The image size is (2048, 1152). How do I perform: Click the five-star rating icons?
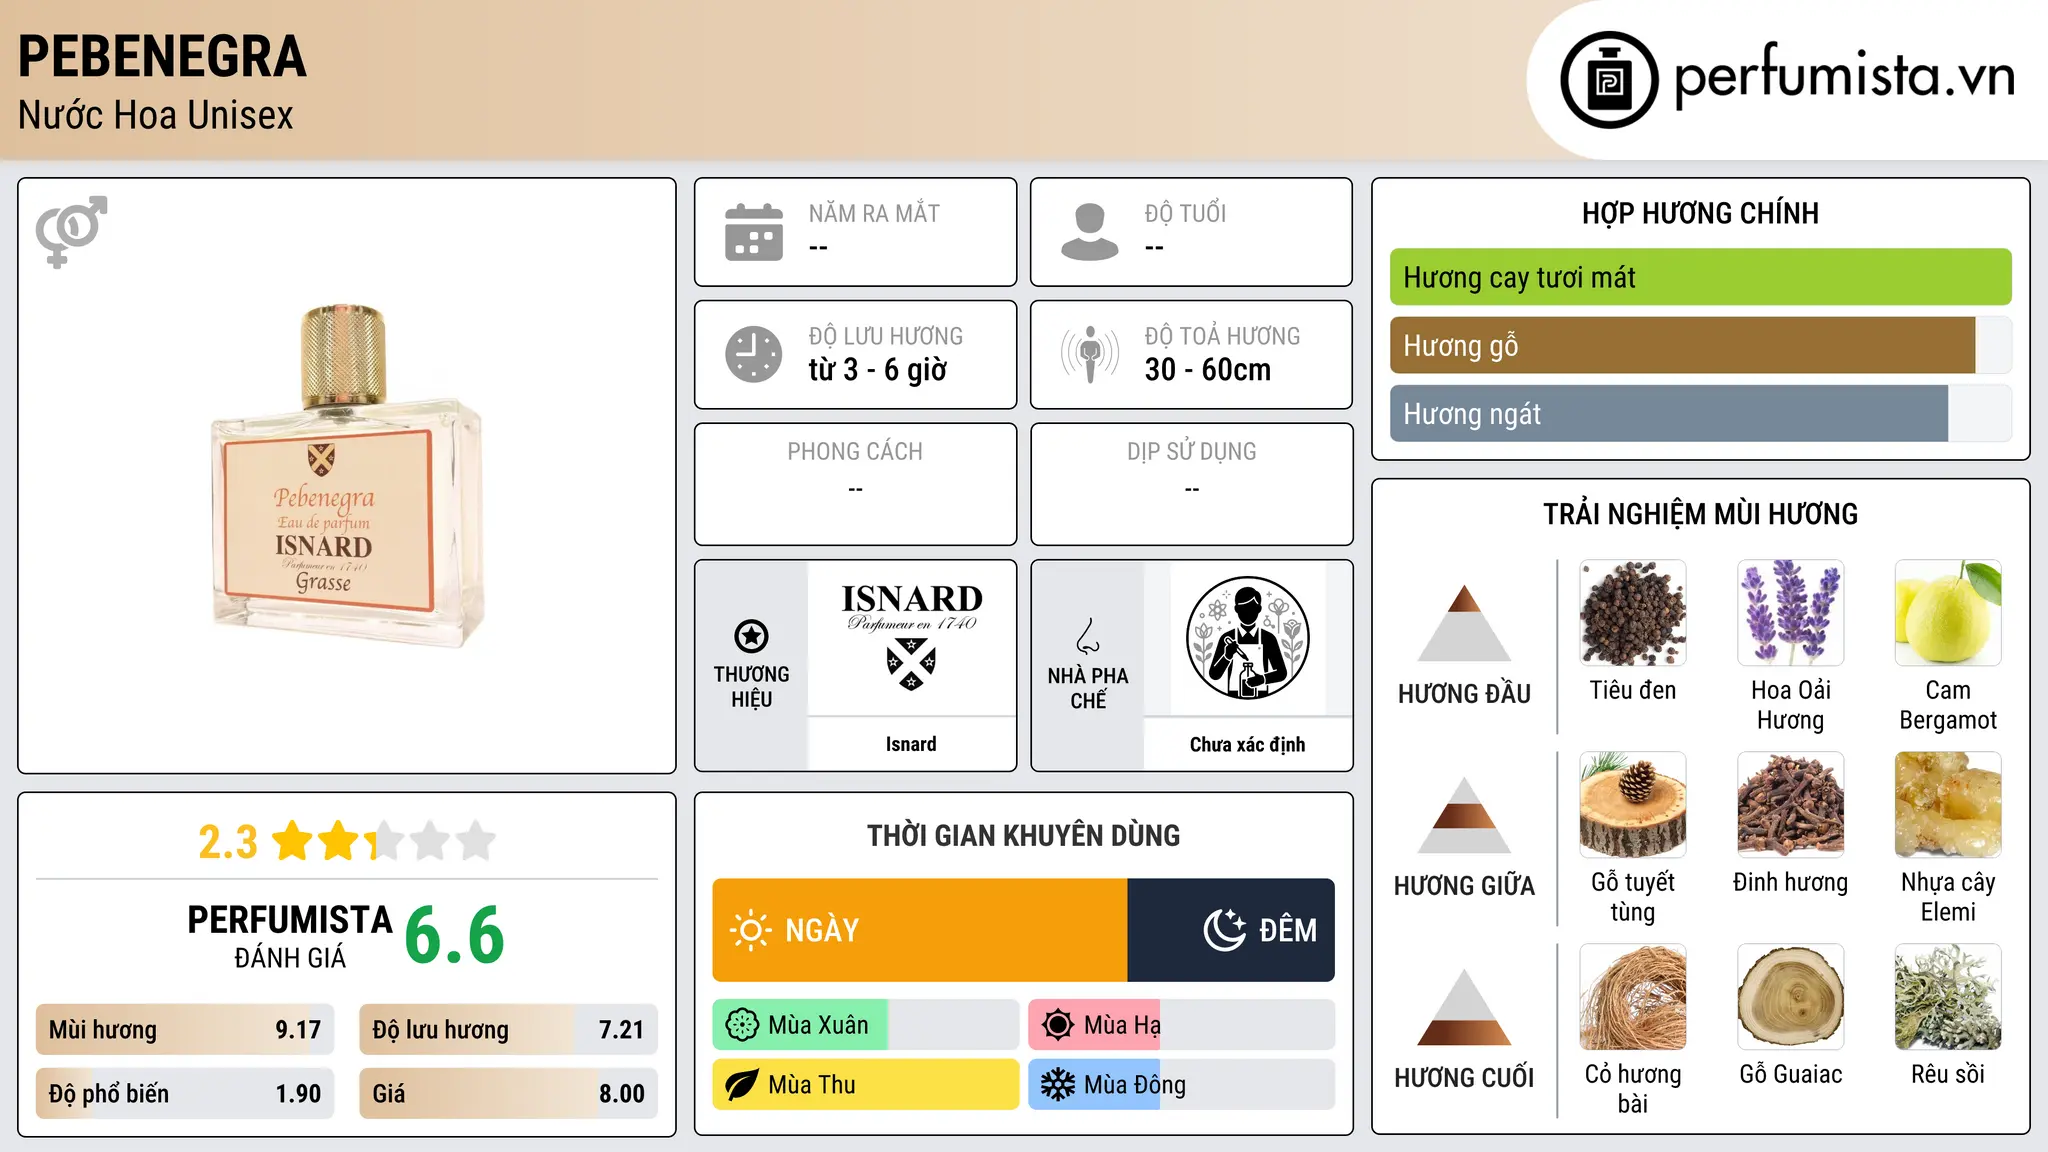tap(384, 841)
